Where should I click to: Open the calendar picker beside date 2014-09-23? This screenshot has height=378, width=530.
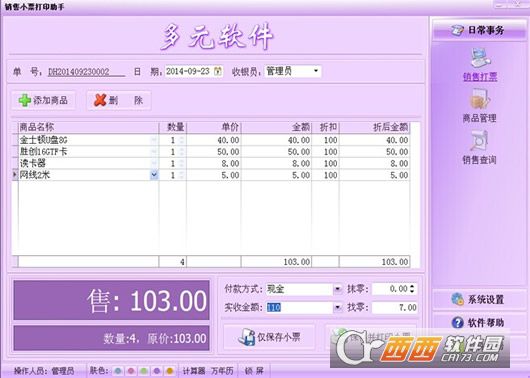pyautogui.click(x=218, y=71)
